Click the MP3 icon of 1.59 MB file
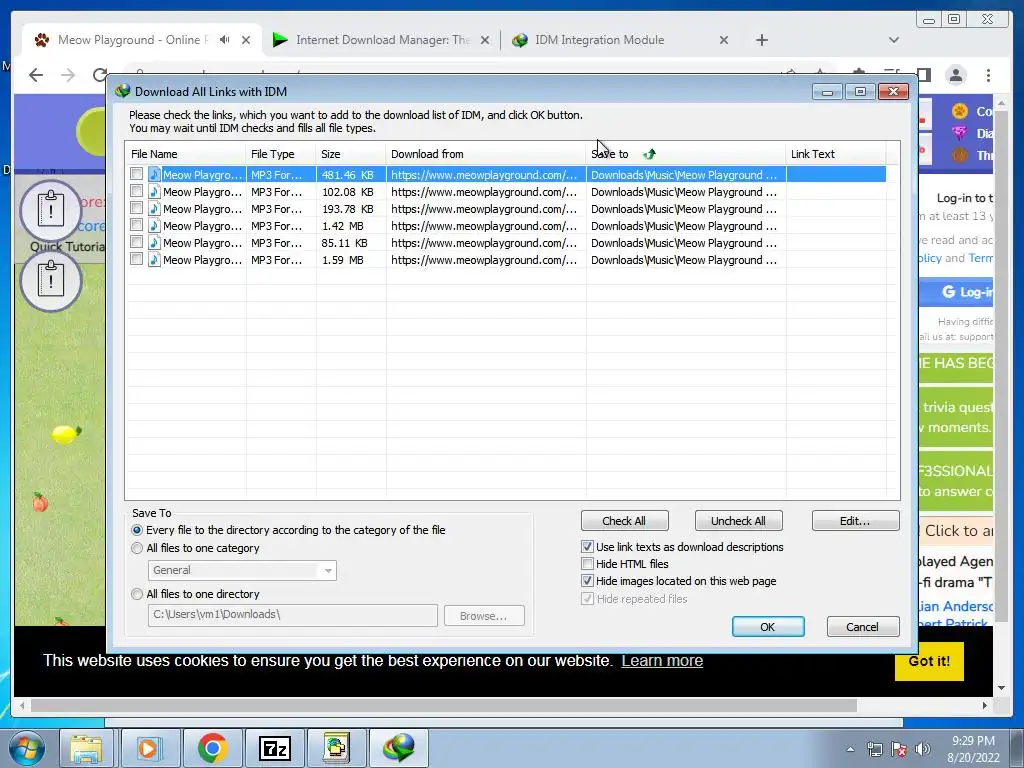 pos(154,259)
